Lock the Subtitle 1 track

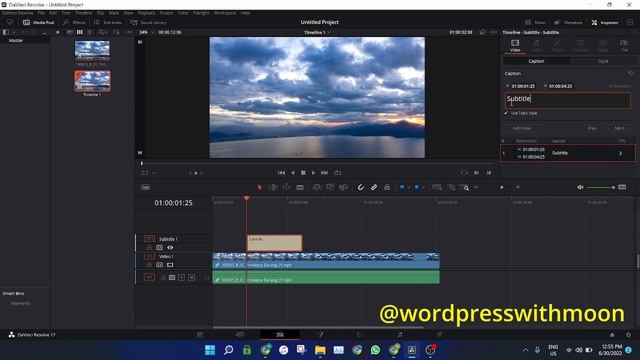point(149,248)
